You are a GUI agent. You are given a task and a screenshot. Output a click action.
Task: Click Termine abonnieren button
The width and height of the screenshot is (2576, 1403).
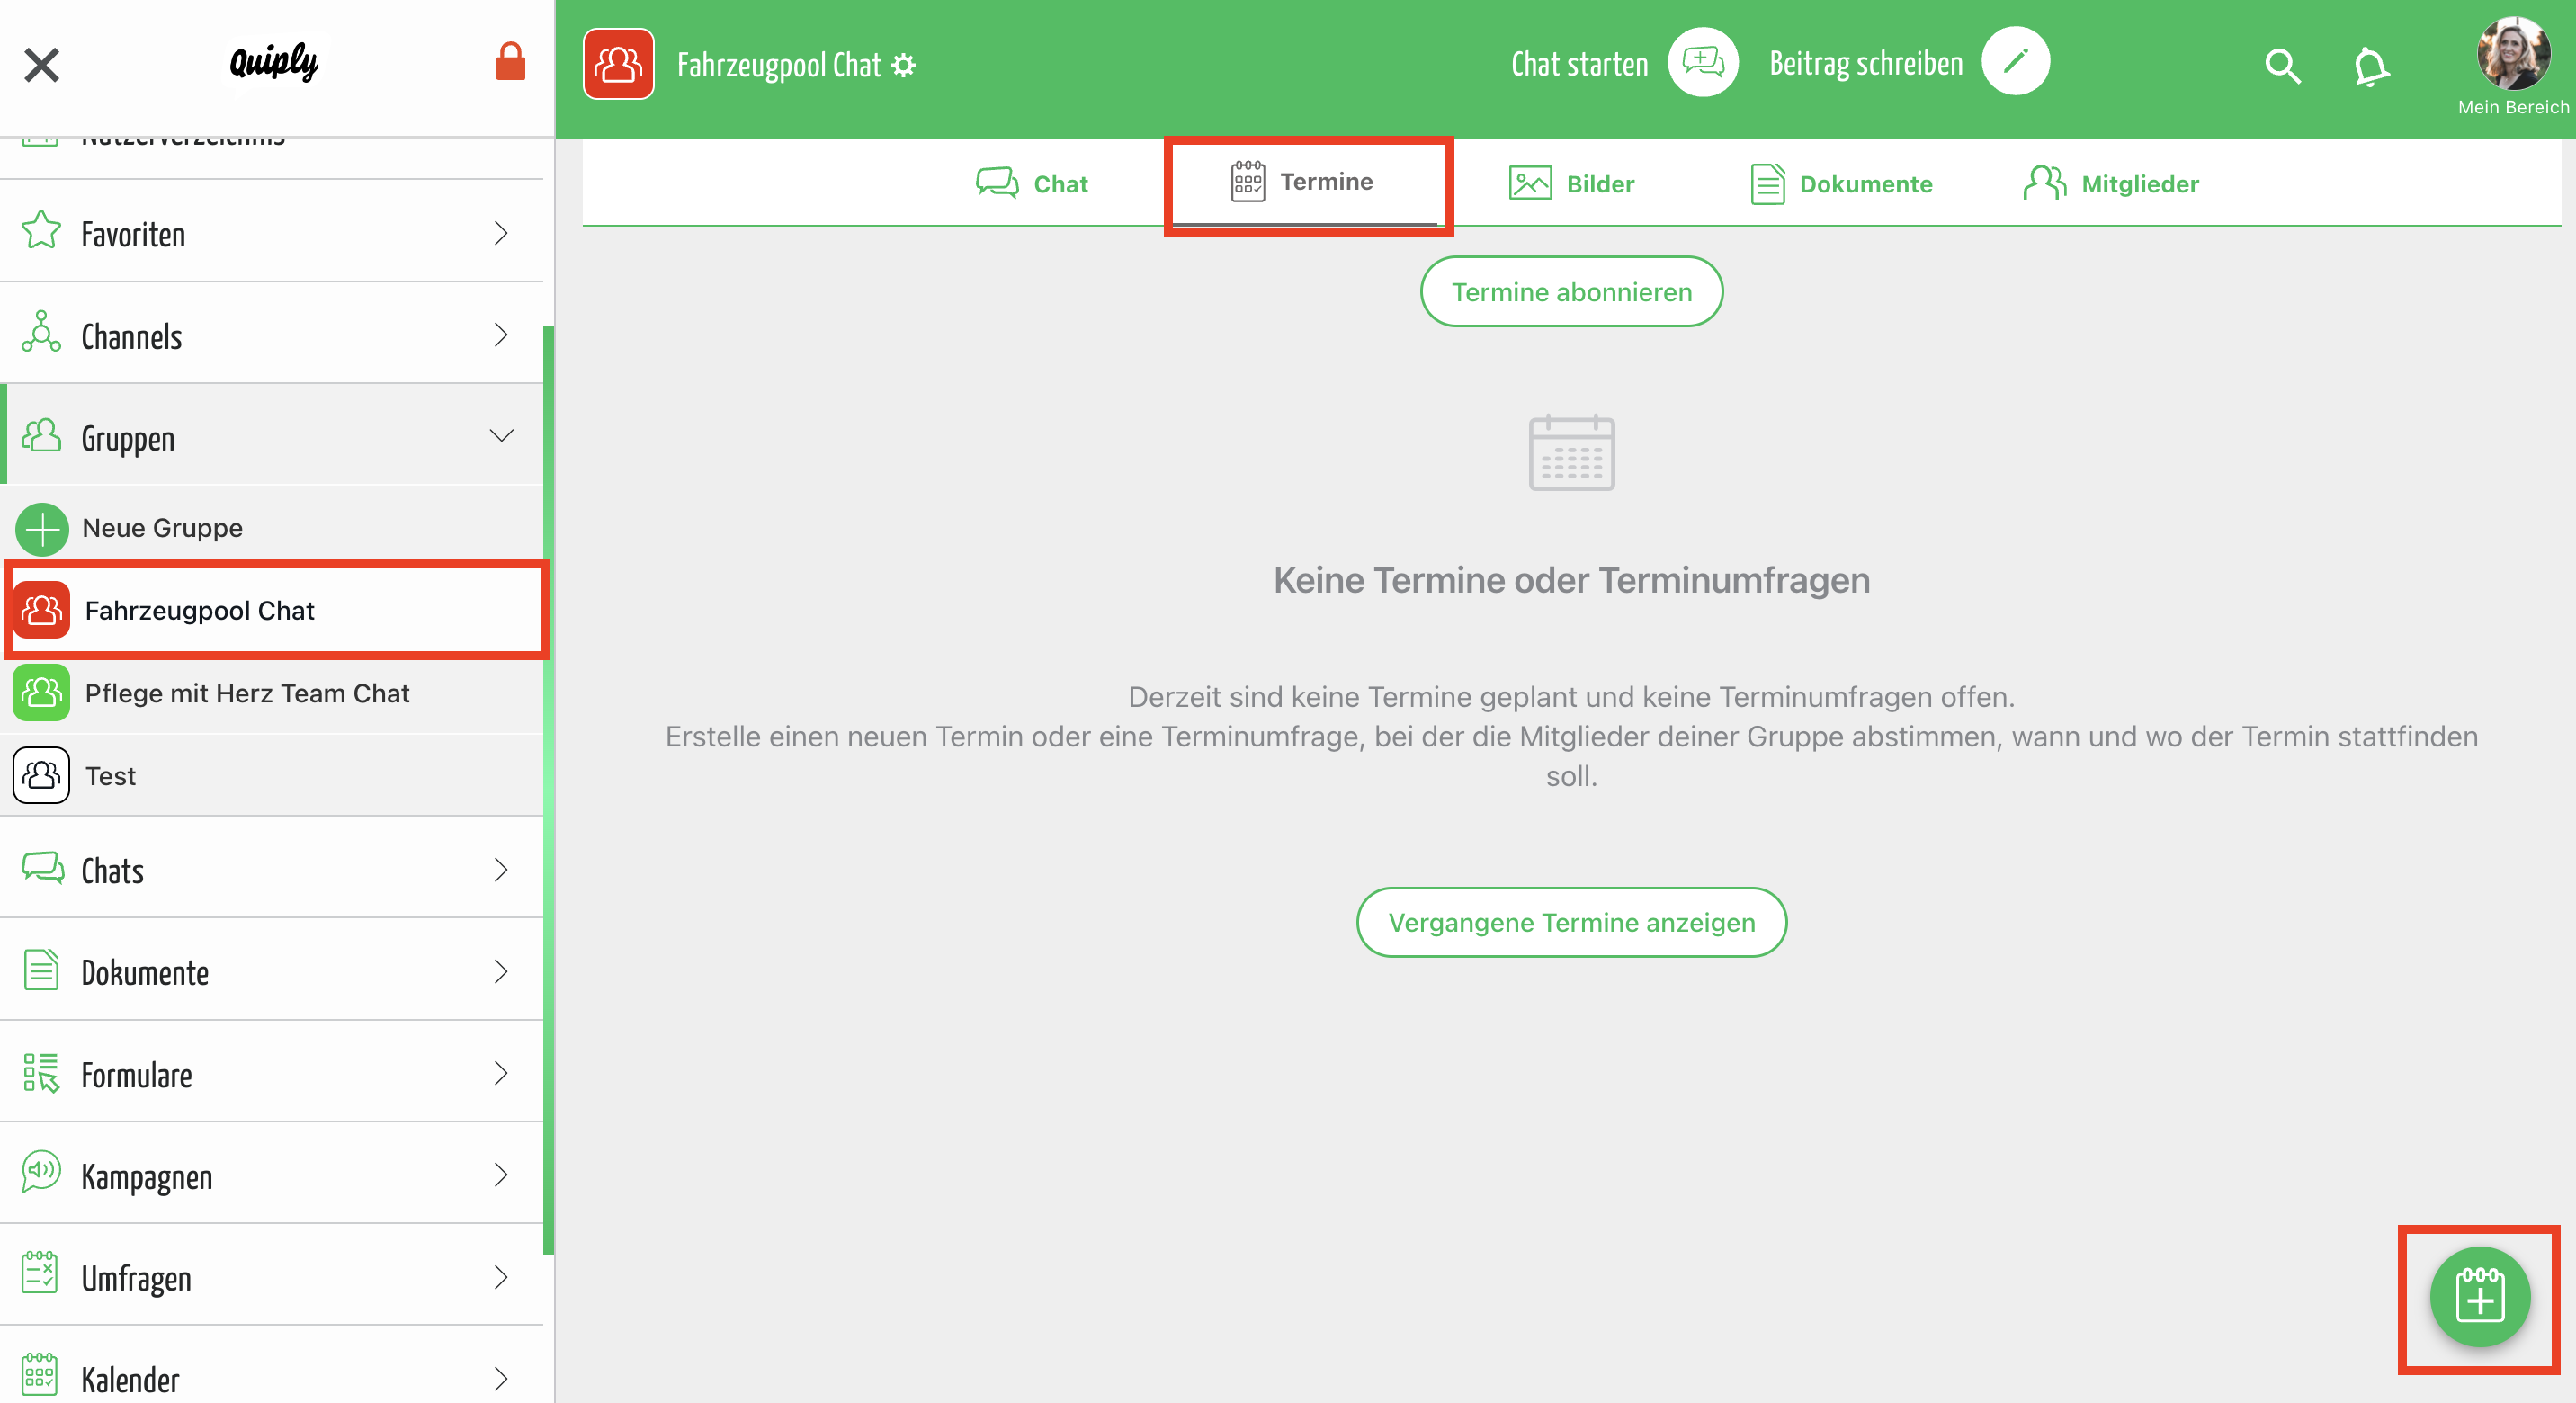coord(1571,292)
